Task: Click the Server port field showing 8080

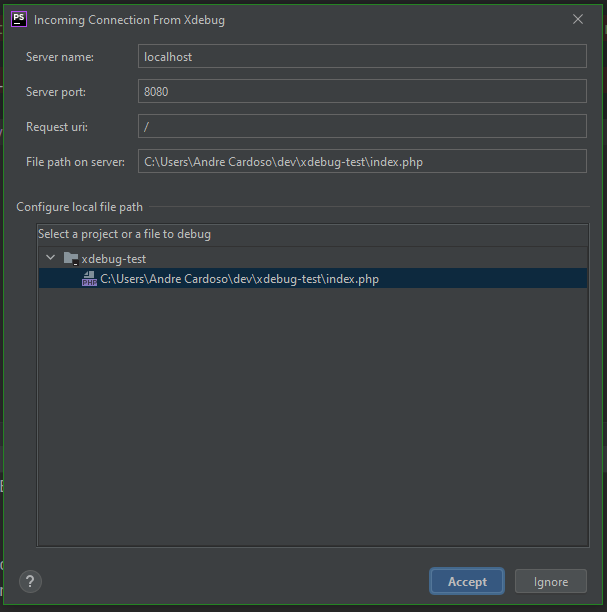Action: (362, 91)
